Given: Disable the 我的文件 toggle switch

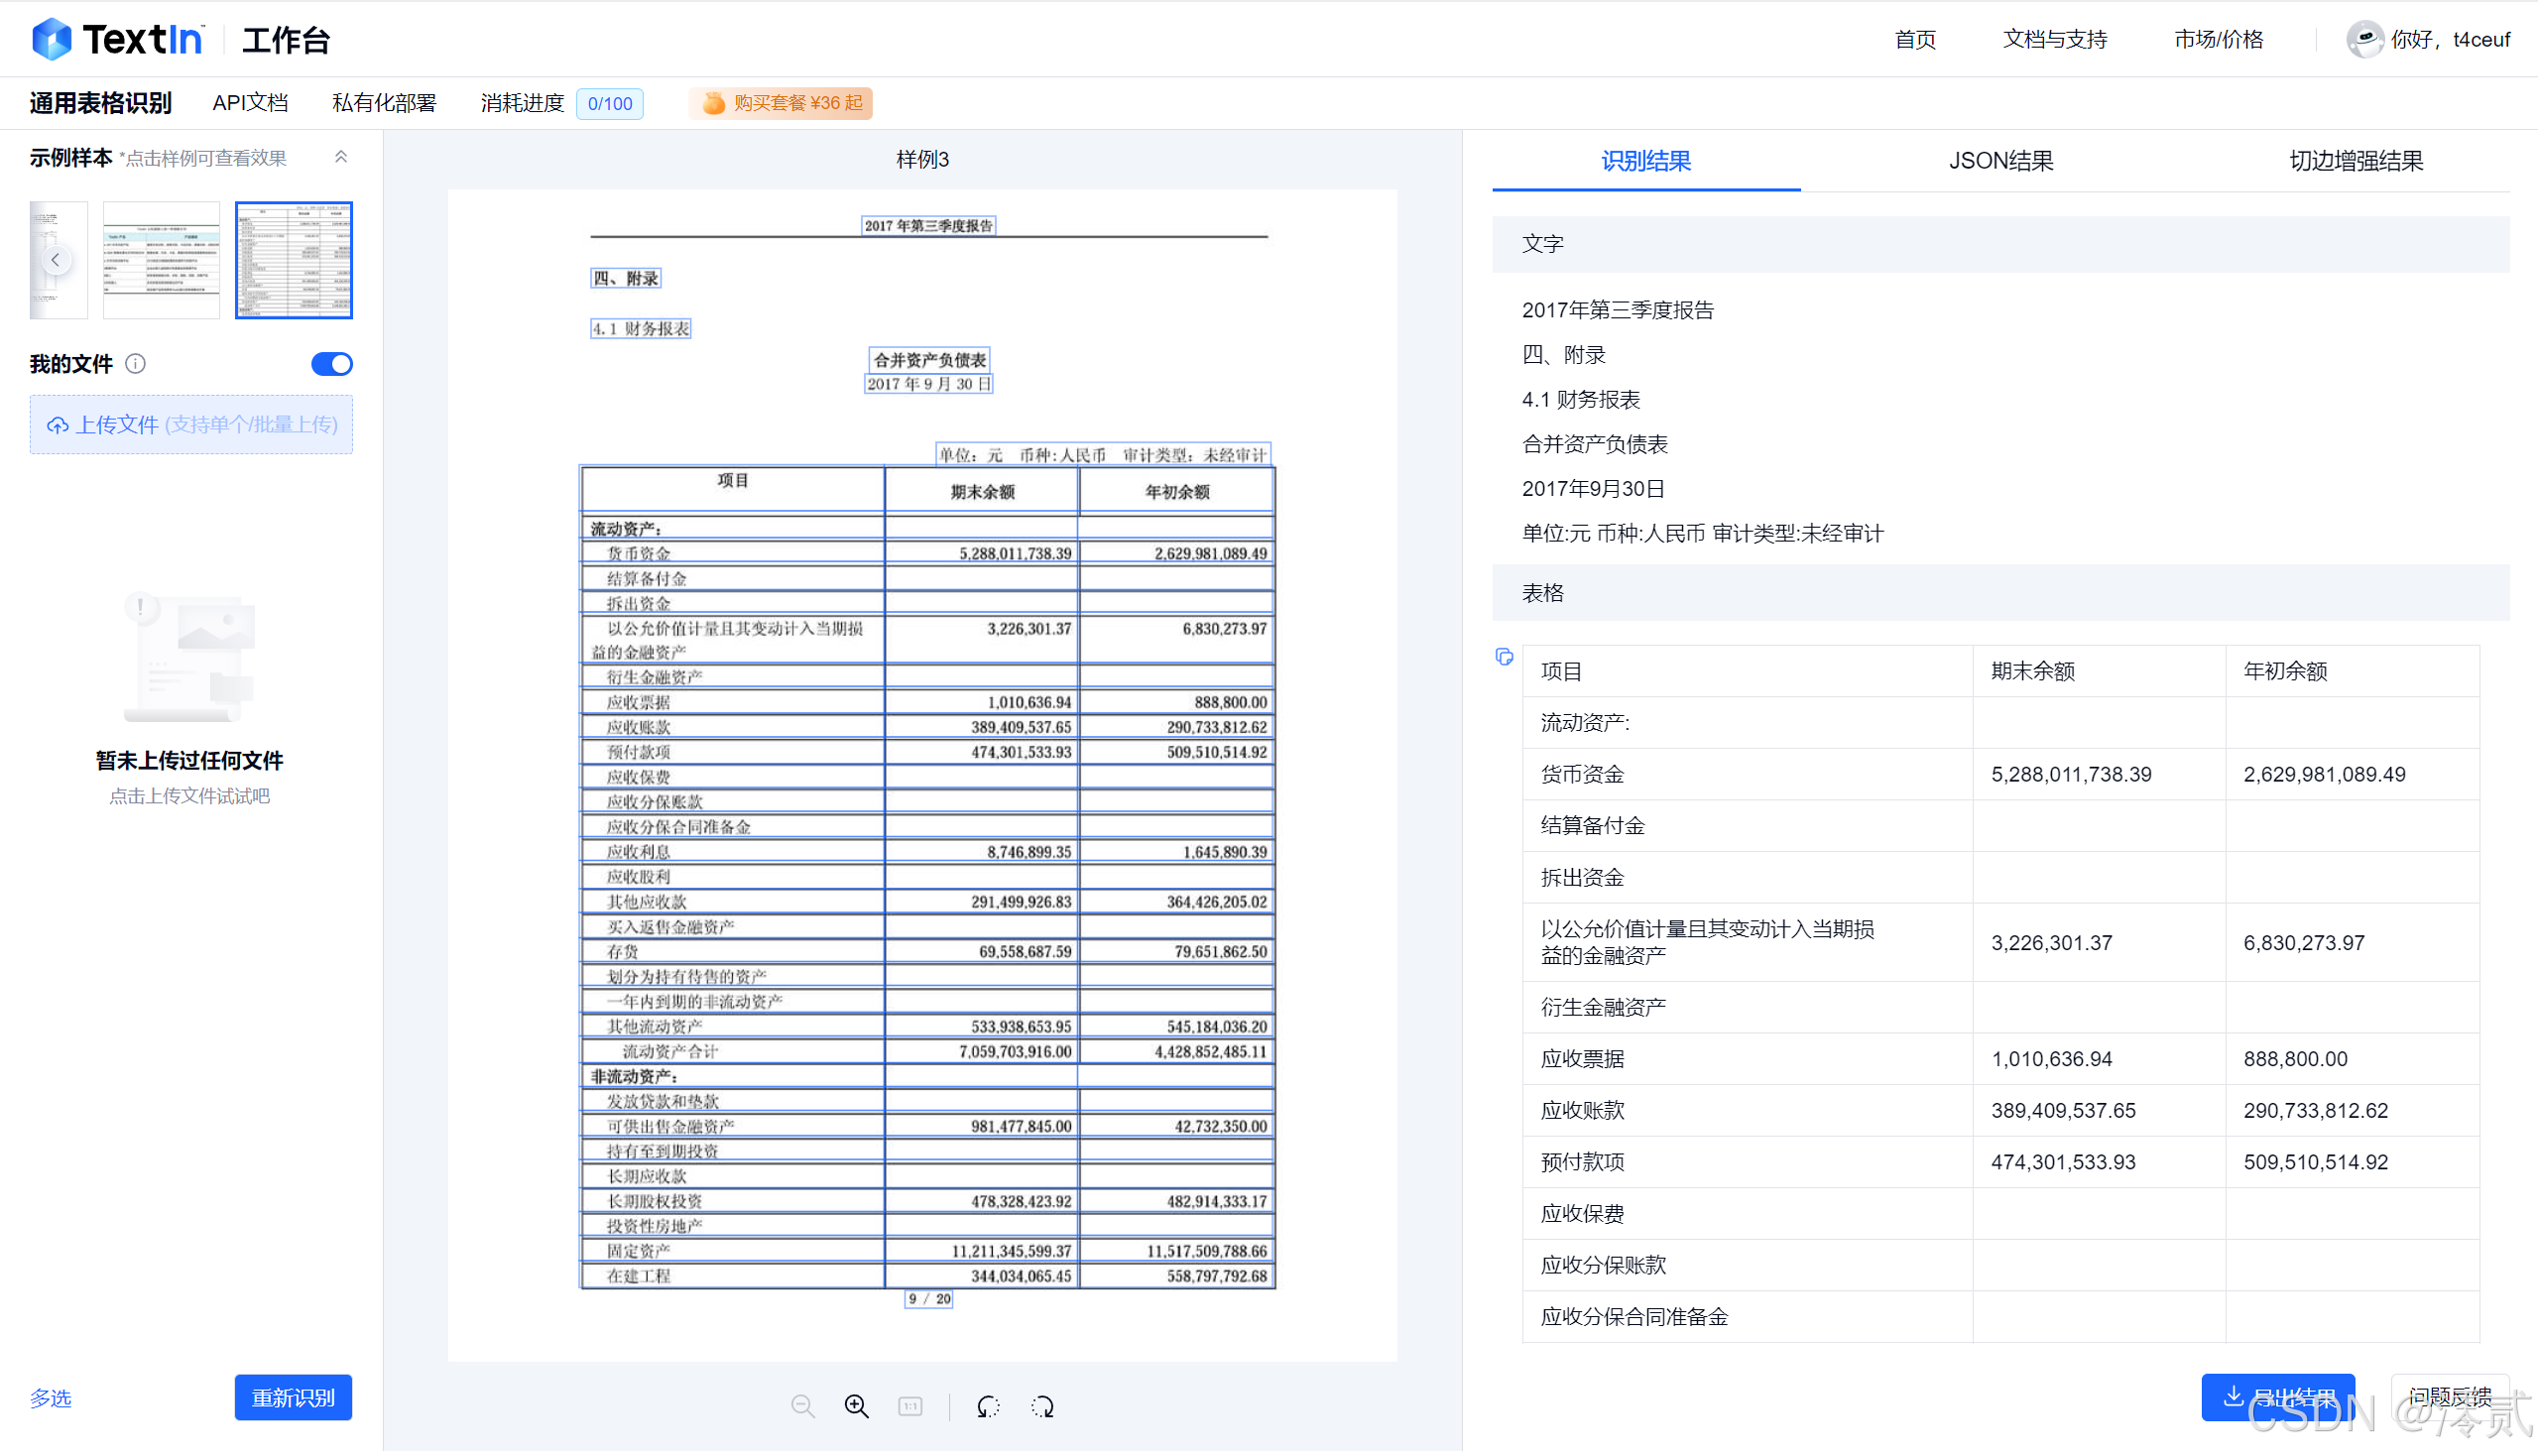Looking at the screenshot, I should pos(331,364).
